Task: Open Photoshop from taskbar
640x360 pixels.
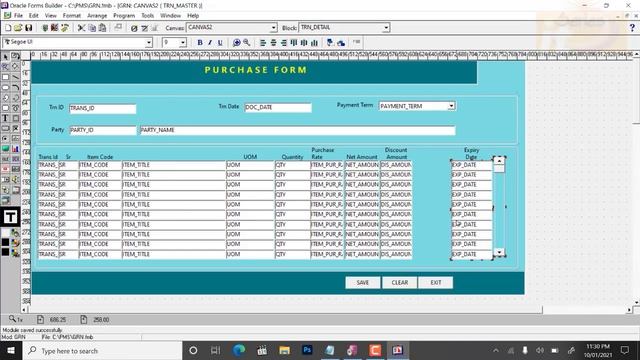Action: point(307,350)
